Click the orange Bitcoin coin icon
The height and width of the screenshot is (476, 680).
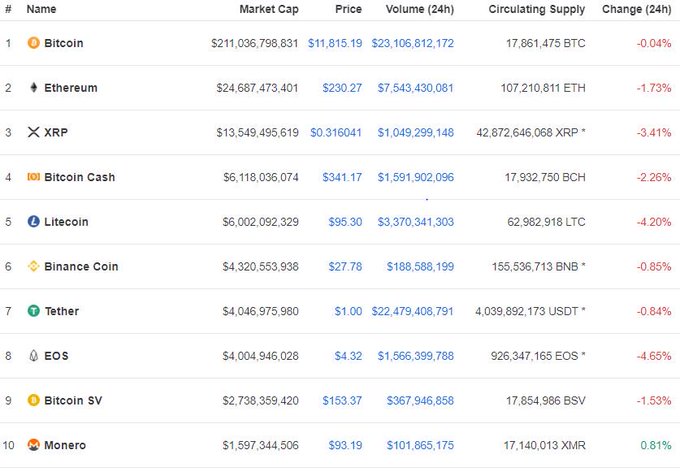33,42
